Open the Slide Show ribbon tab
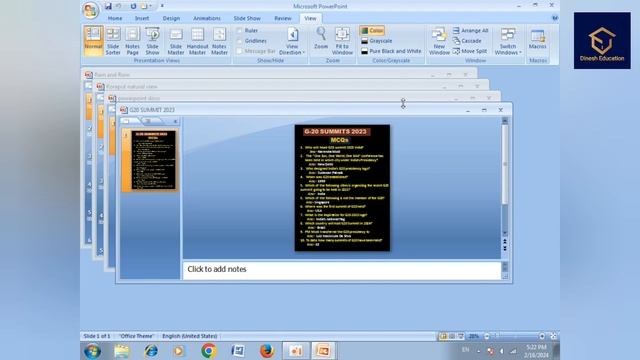 point(247,18)
